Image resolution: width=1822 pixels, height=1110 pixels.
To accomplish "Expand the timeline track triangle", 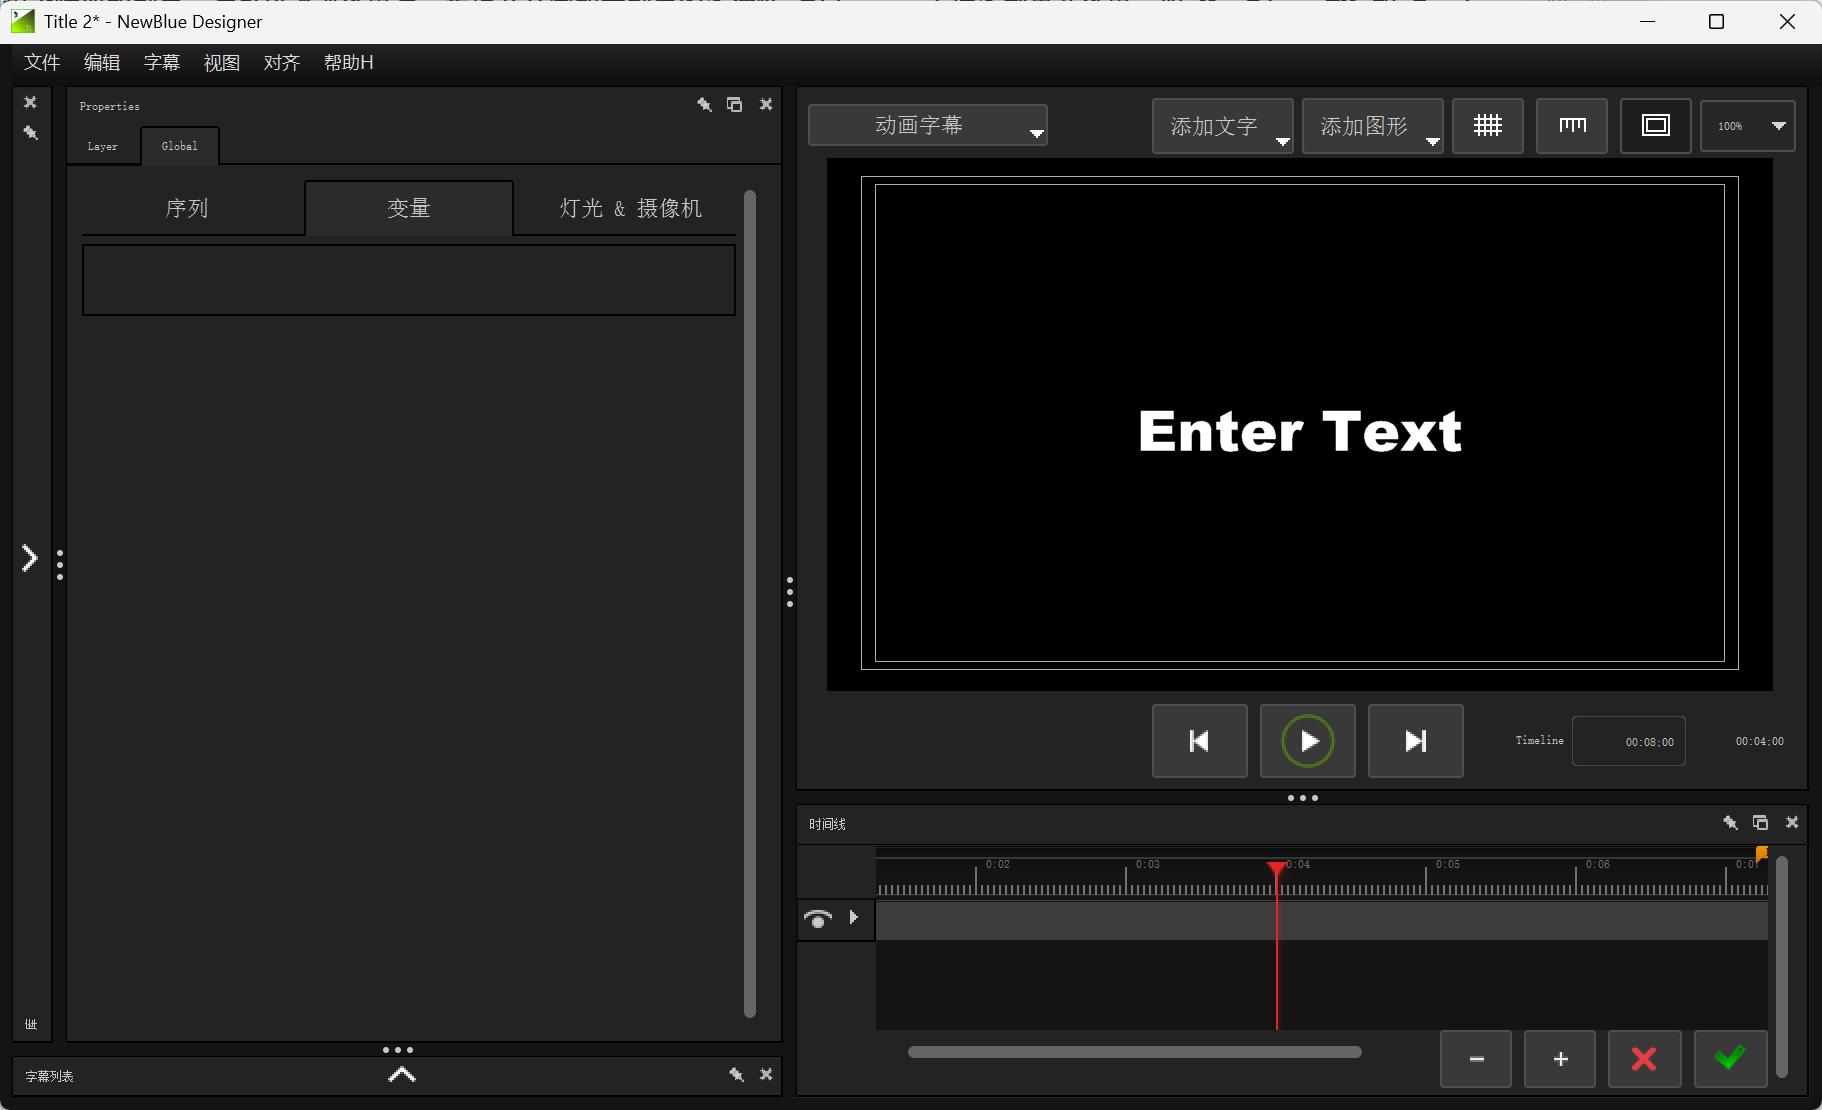I will point(854,917).
